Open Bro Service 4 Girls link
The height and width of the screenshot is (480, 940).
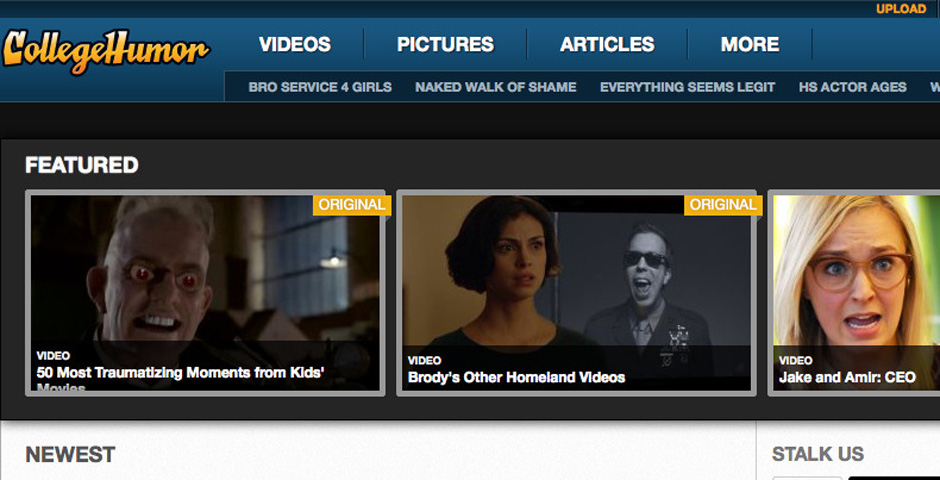pyautogui.click(x=320, y=87)
